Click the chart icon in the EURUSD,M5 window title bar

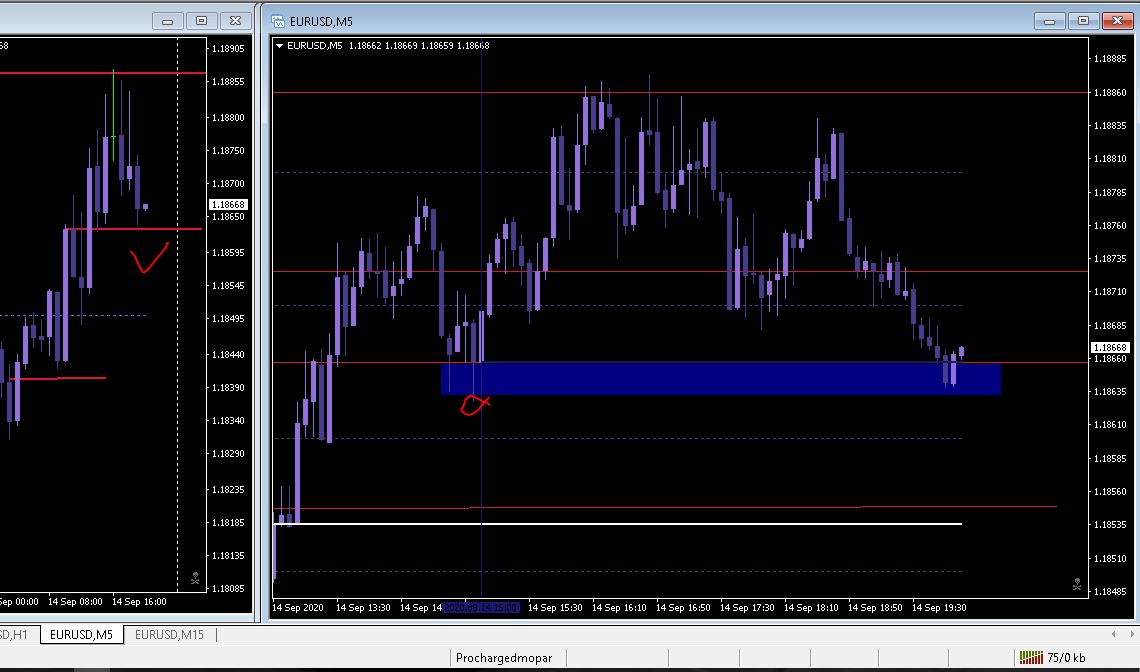[x=277, y=21]
